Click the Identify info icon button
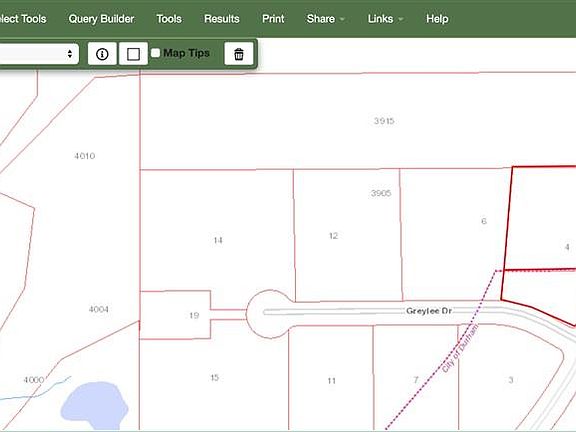Screen dimensions: 576x432 click(102, 54)
